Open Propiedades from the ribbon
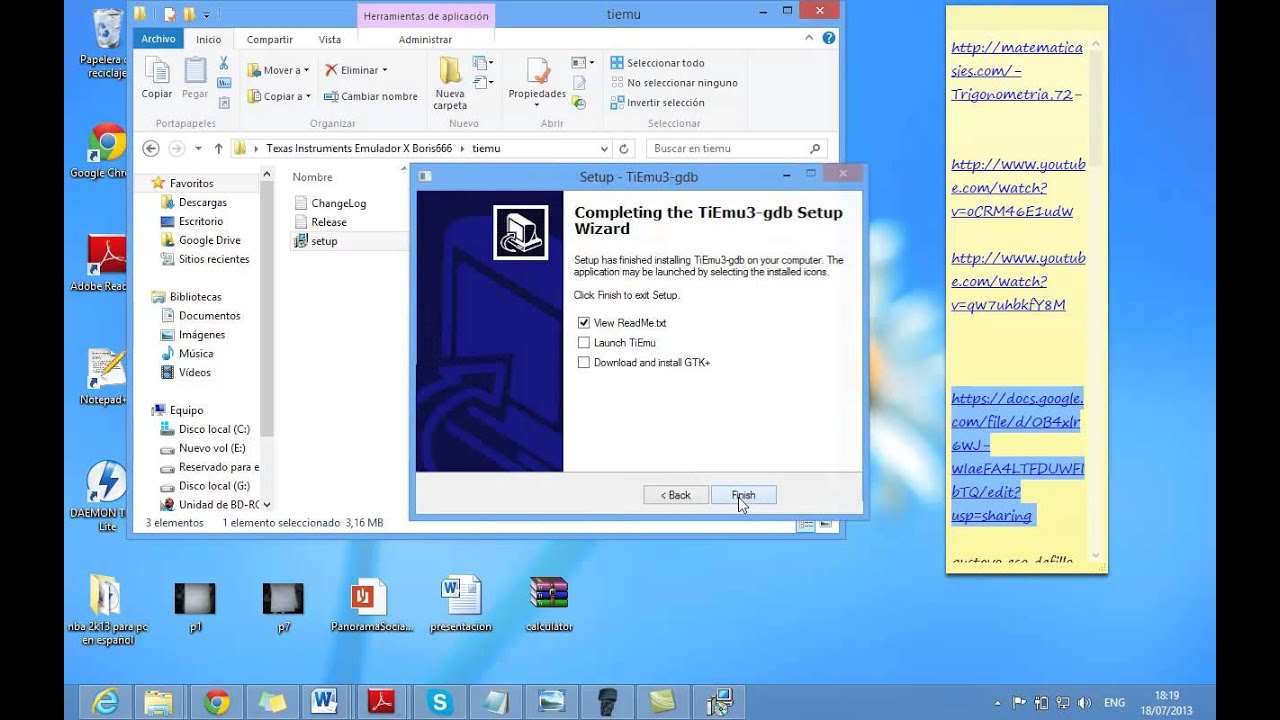The image size is (1280, 720). tap(537, 83)
